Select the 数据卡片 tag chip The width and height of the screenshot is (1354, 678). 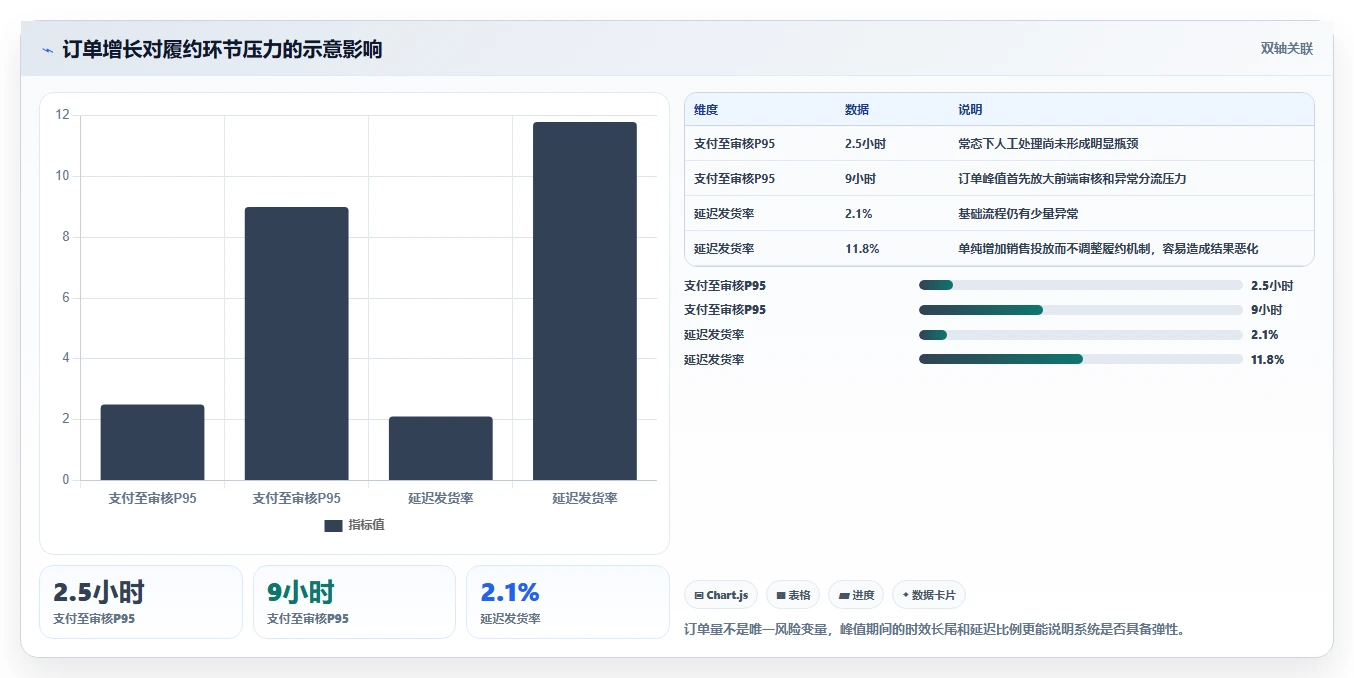click(929, 595)
